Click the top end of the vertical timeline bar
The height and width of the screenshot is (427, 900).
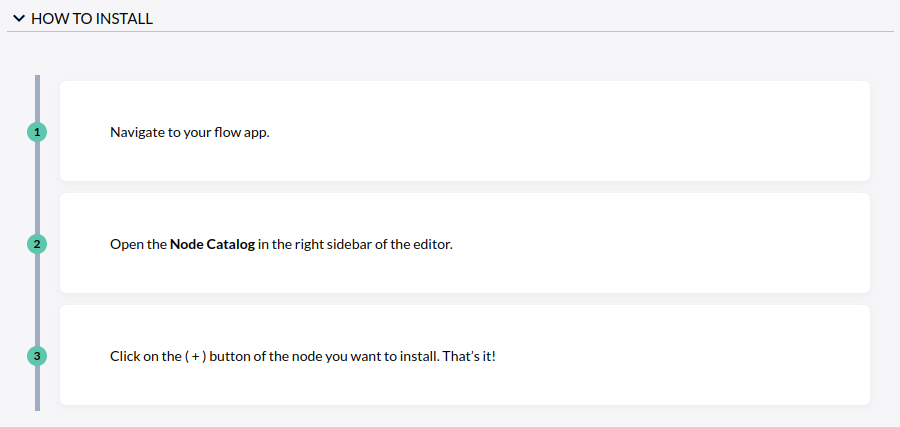pos(37,80)
